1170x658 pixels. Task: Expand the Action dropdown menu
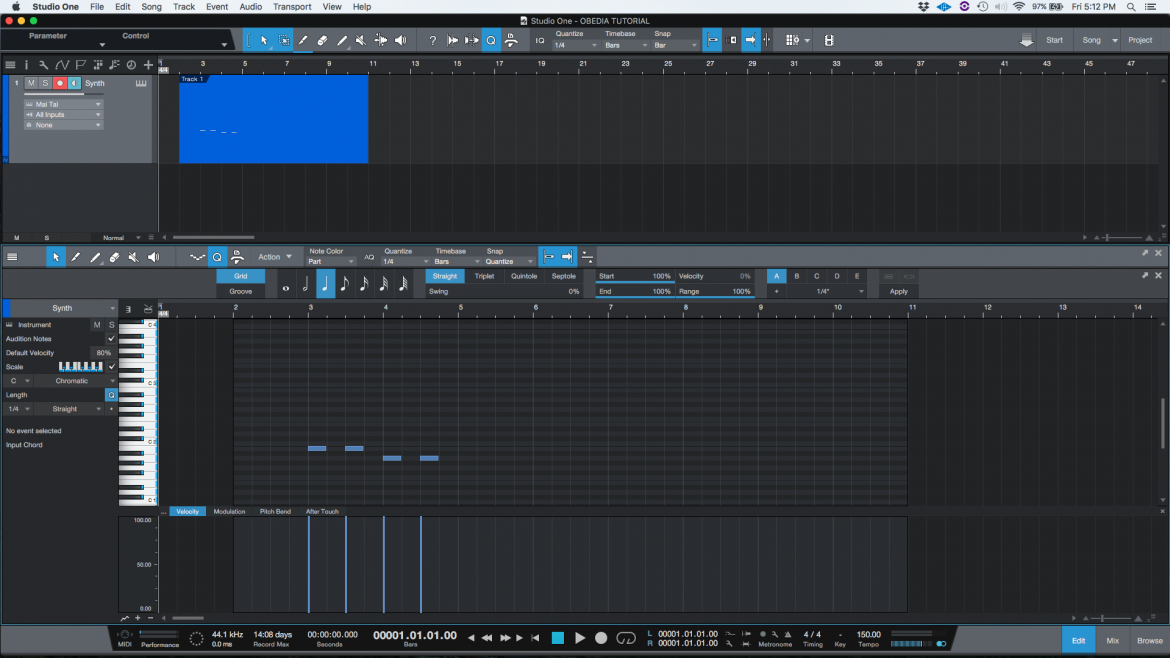coord(275,257)
